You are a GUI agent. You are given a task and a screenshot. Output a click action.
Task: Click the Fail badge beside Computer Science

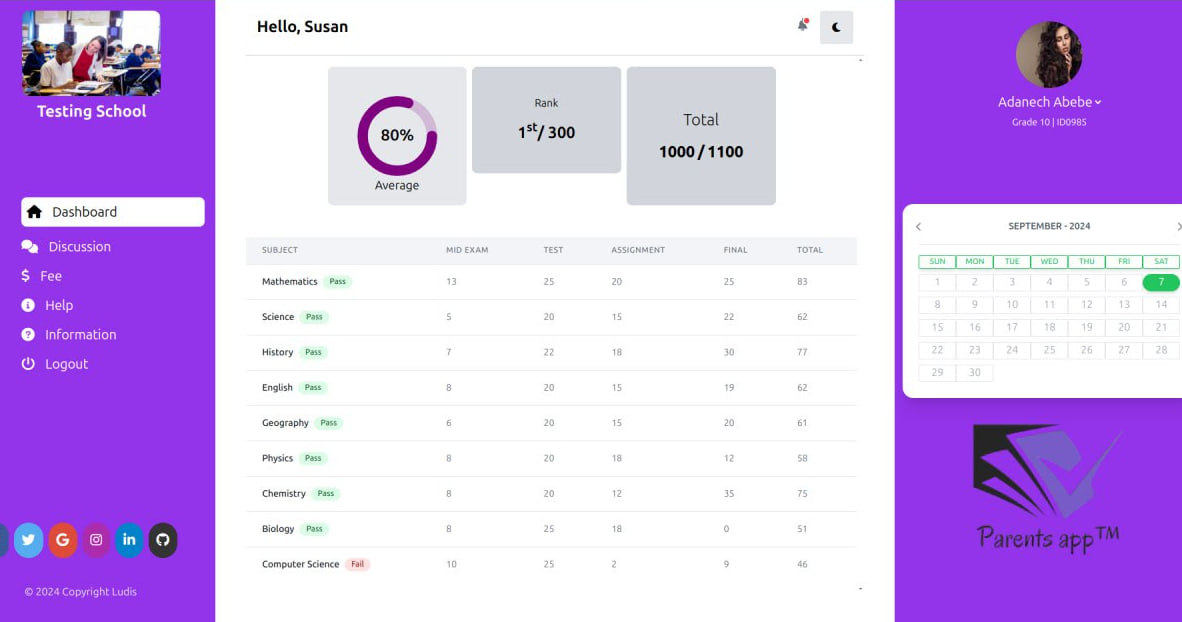(357, 564)
